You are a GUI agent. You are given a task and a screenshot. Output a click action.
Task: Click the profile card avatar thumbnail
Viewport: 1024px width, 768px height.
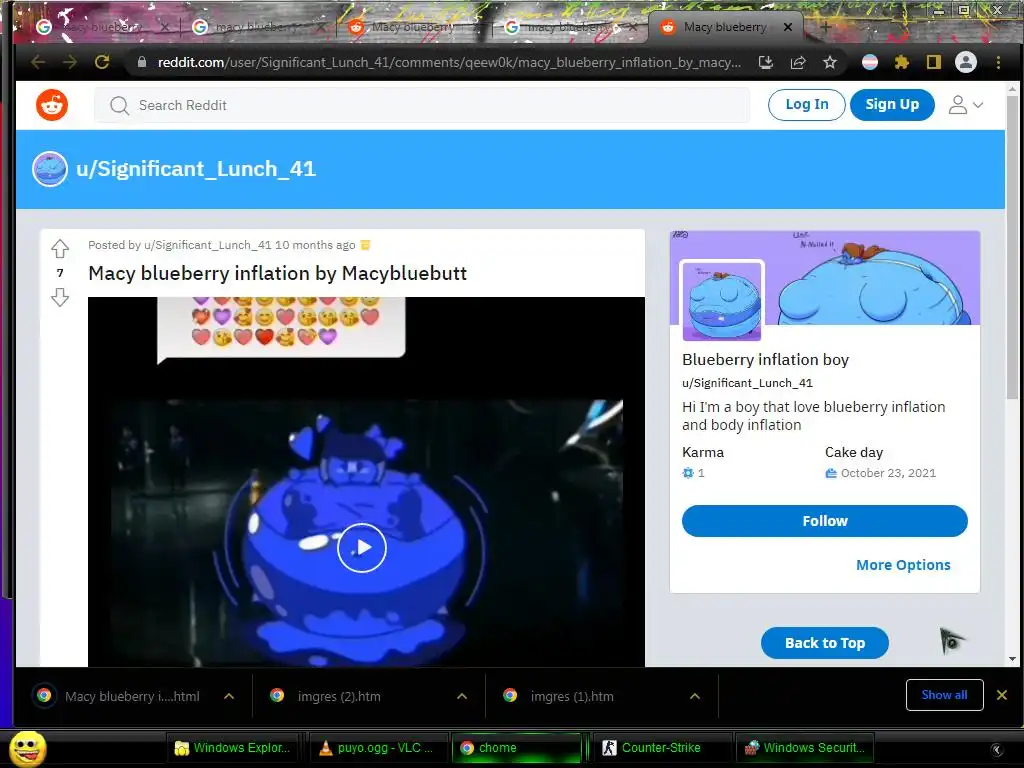pos(722,300)
